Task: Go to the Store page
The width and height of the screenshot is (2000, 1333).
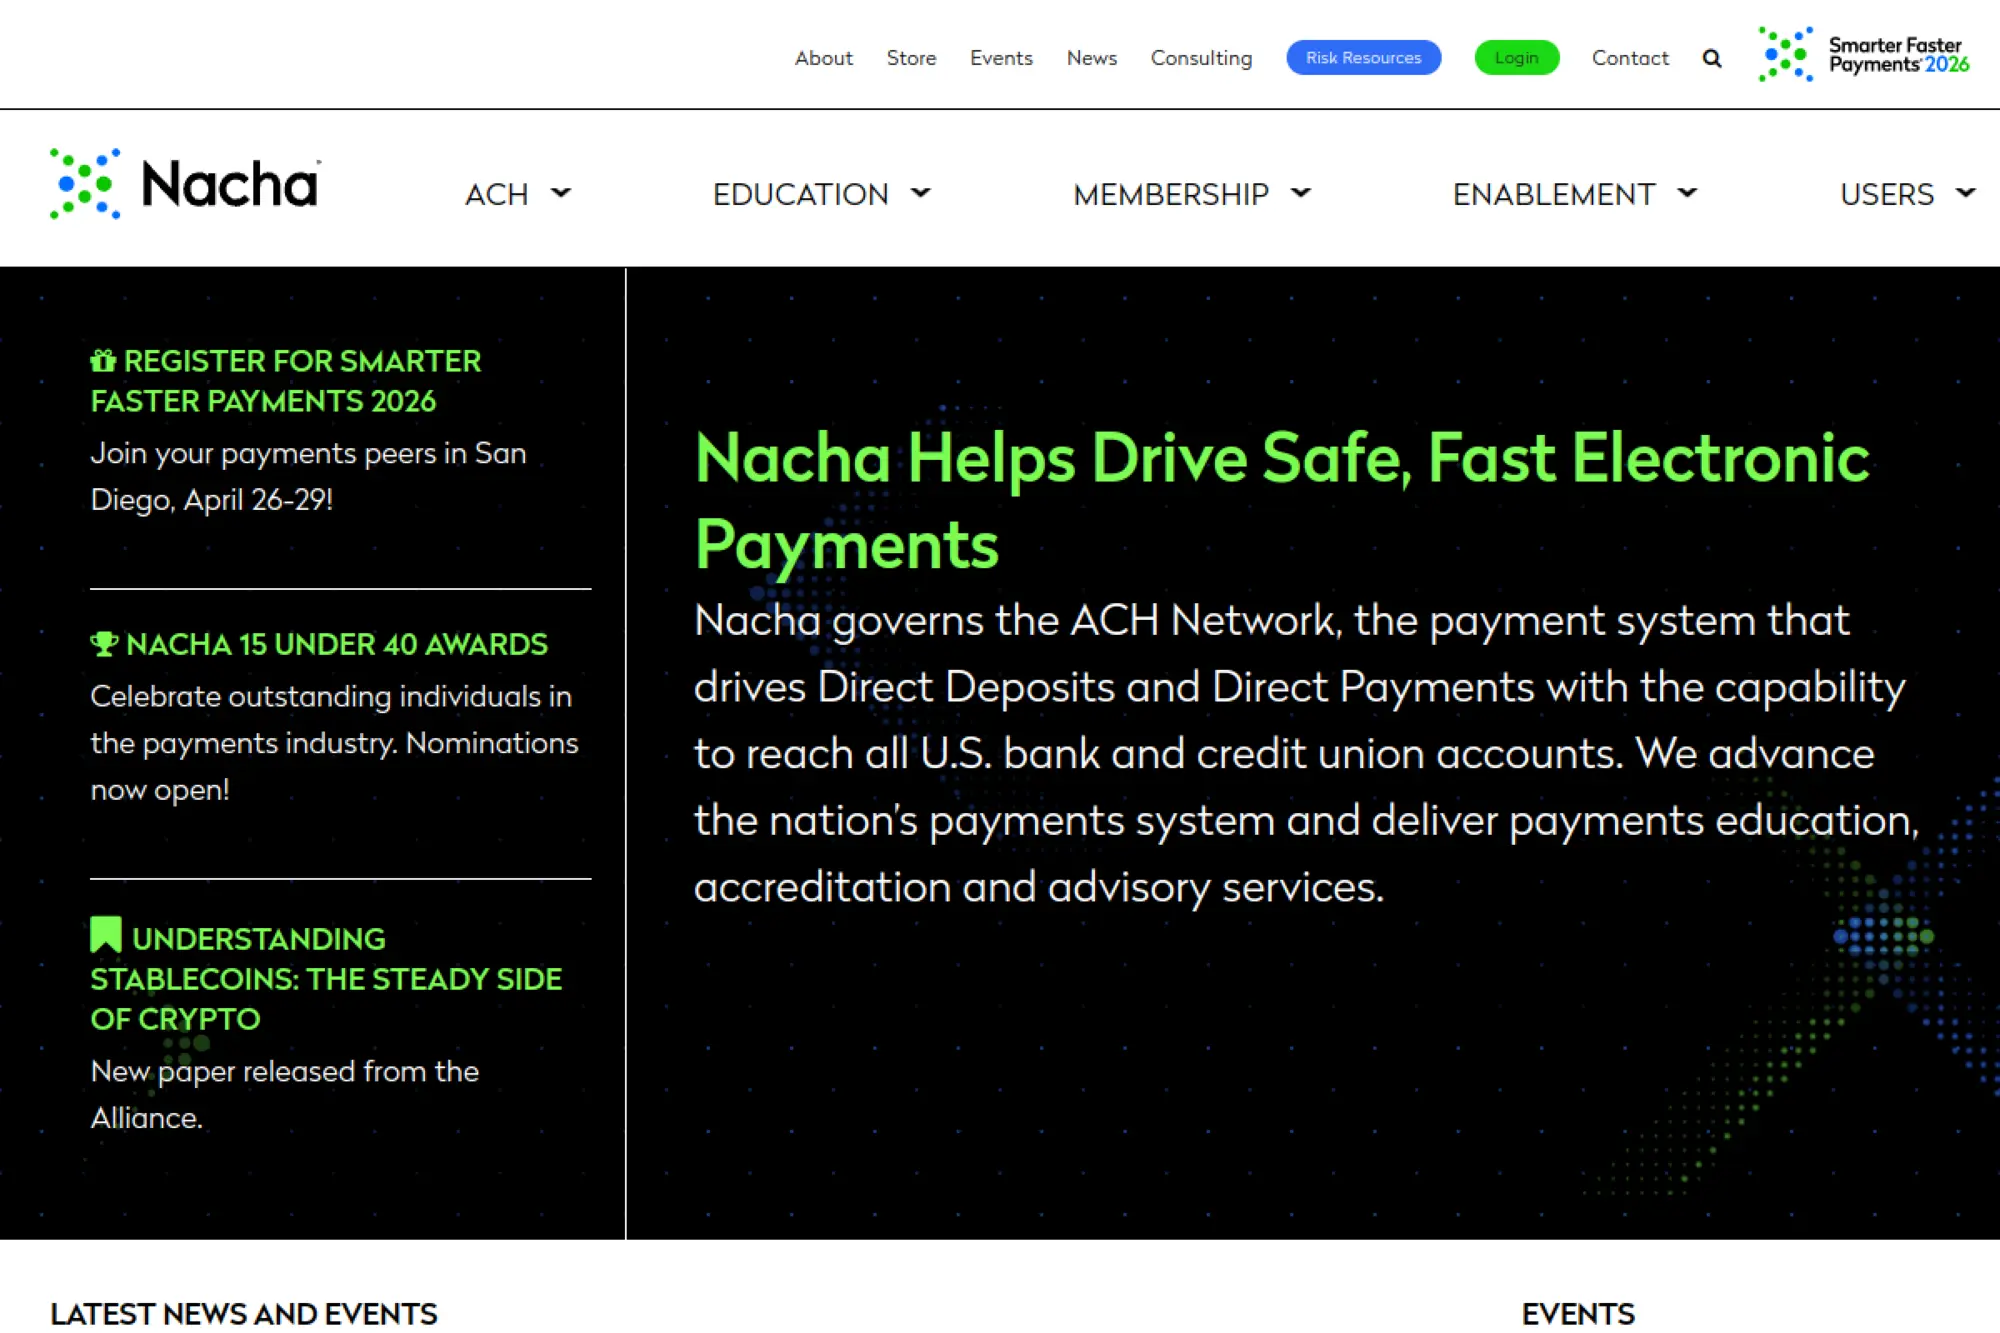Action: 911,58
